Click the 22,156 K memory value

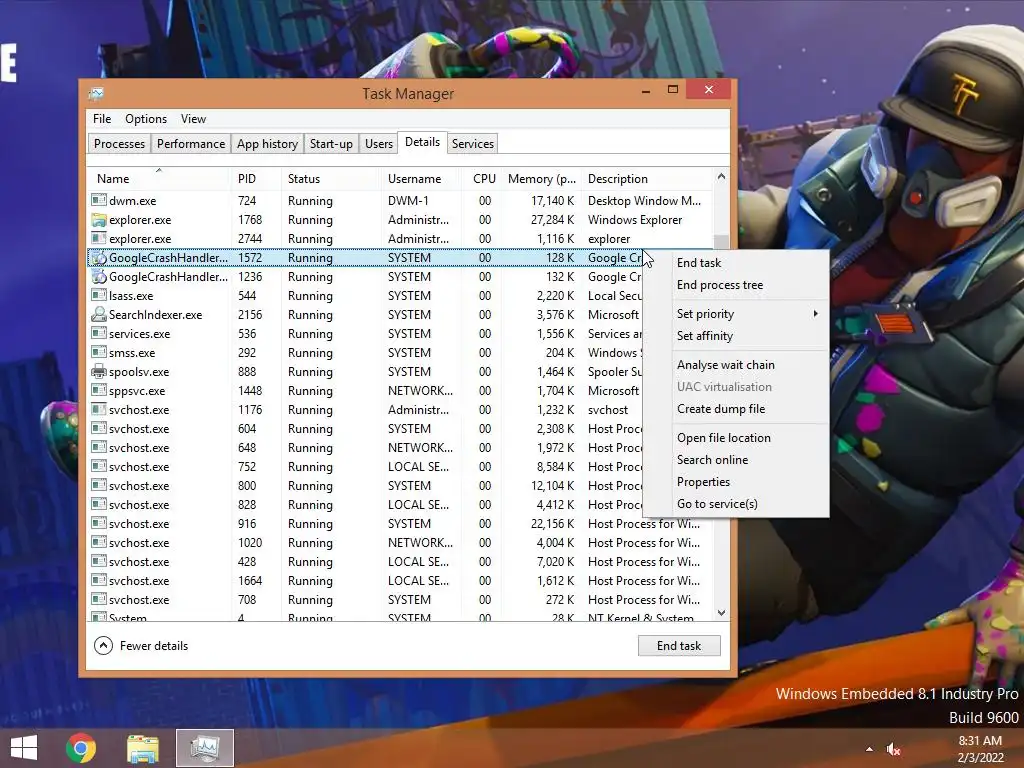[x=552, y=524]
